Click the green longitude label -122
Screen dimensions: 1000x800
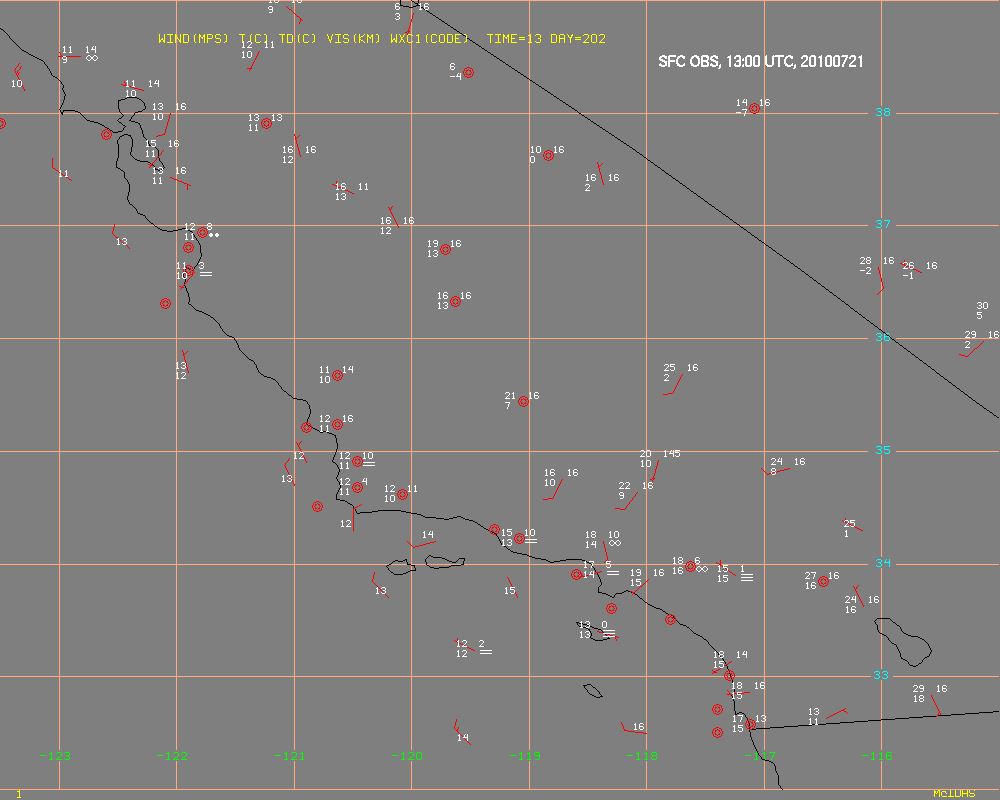click(172, 757)
